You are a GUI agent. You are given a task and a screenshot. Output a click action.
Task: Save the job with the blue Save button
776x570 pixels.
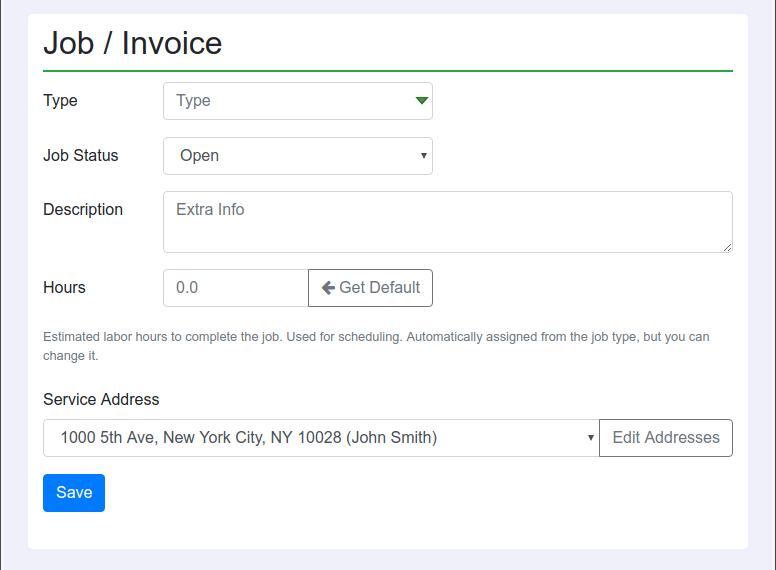[x=74, y=493]
